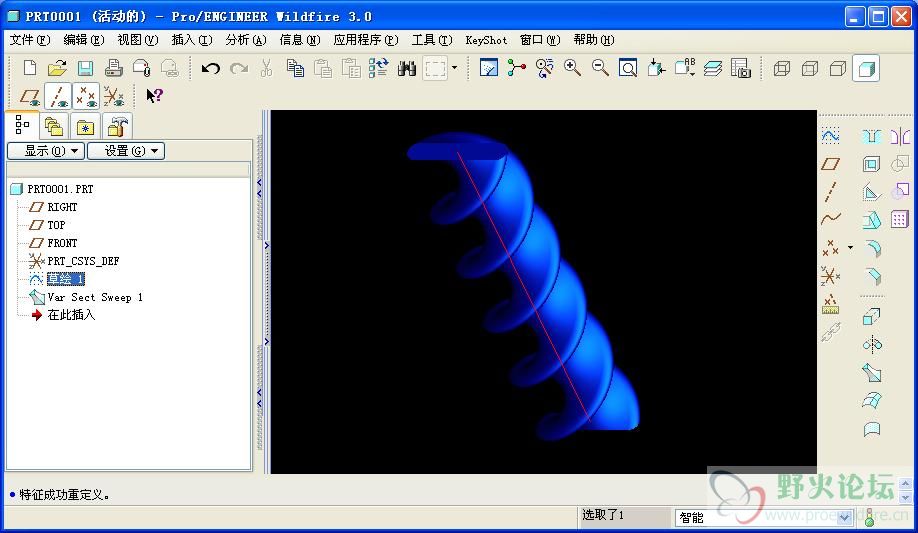Screen dimensions: 918x533
Task: Print the model with the printer icon
Action: coord(114,69)
